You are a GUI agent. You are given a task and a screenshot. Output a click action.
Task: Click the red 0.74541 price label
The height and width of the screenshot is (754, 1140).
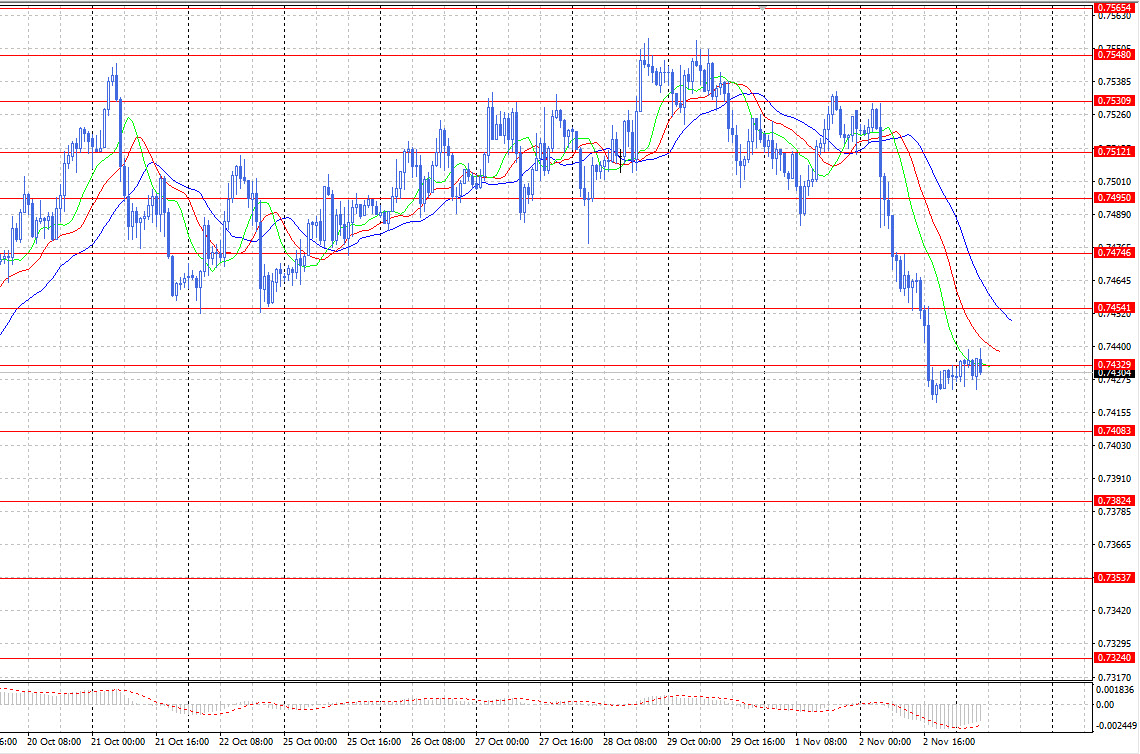(1114, 308)
